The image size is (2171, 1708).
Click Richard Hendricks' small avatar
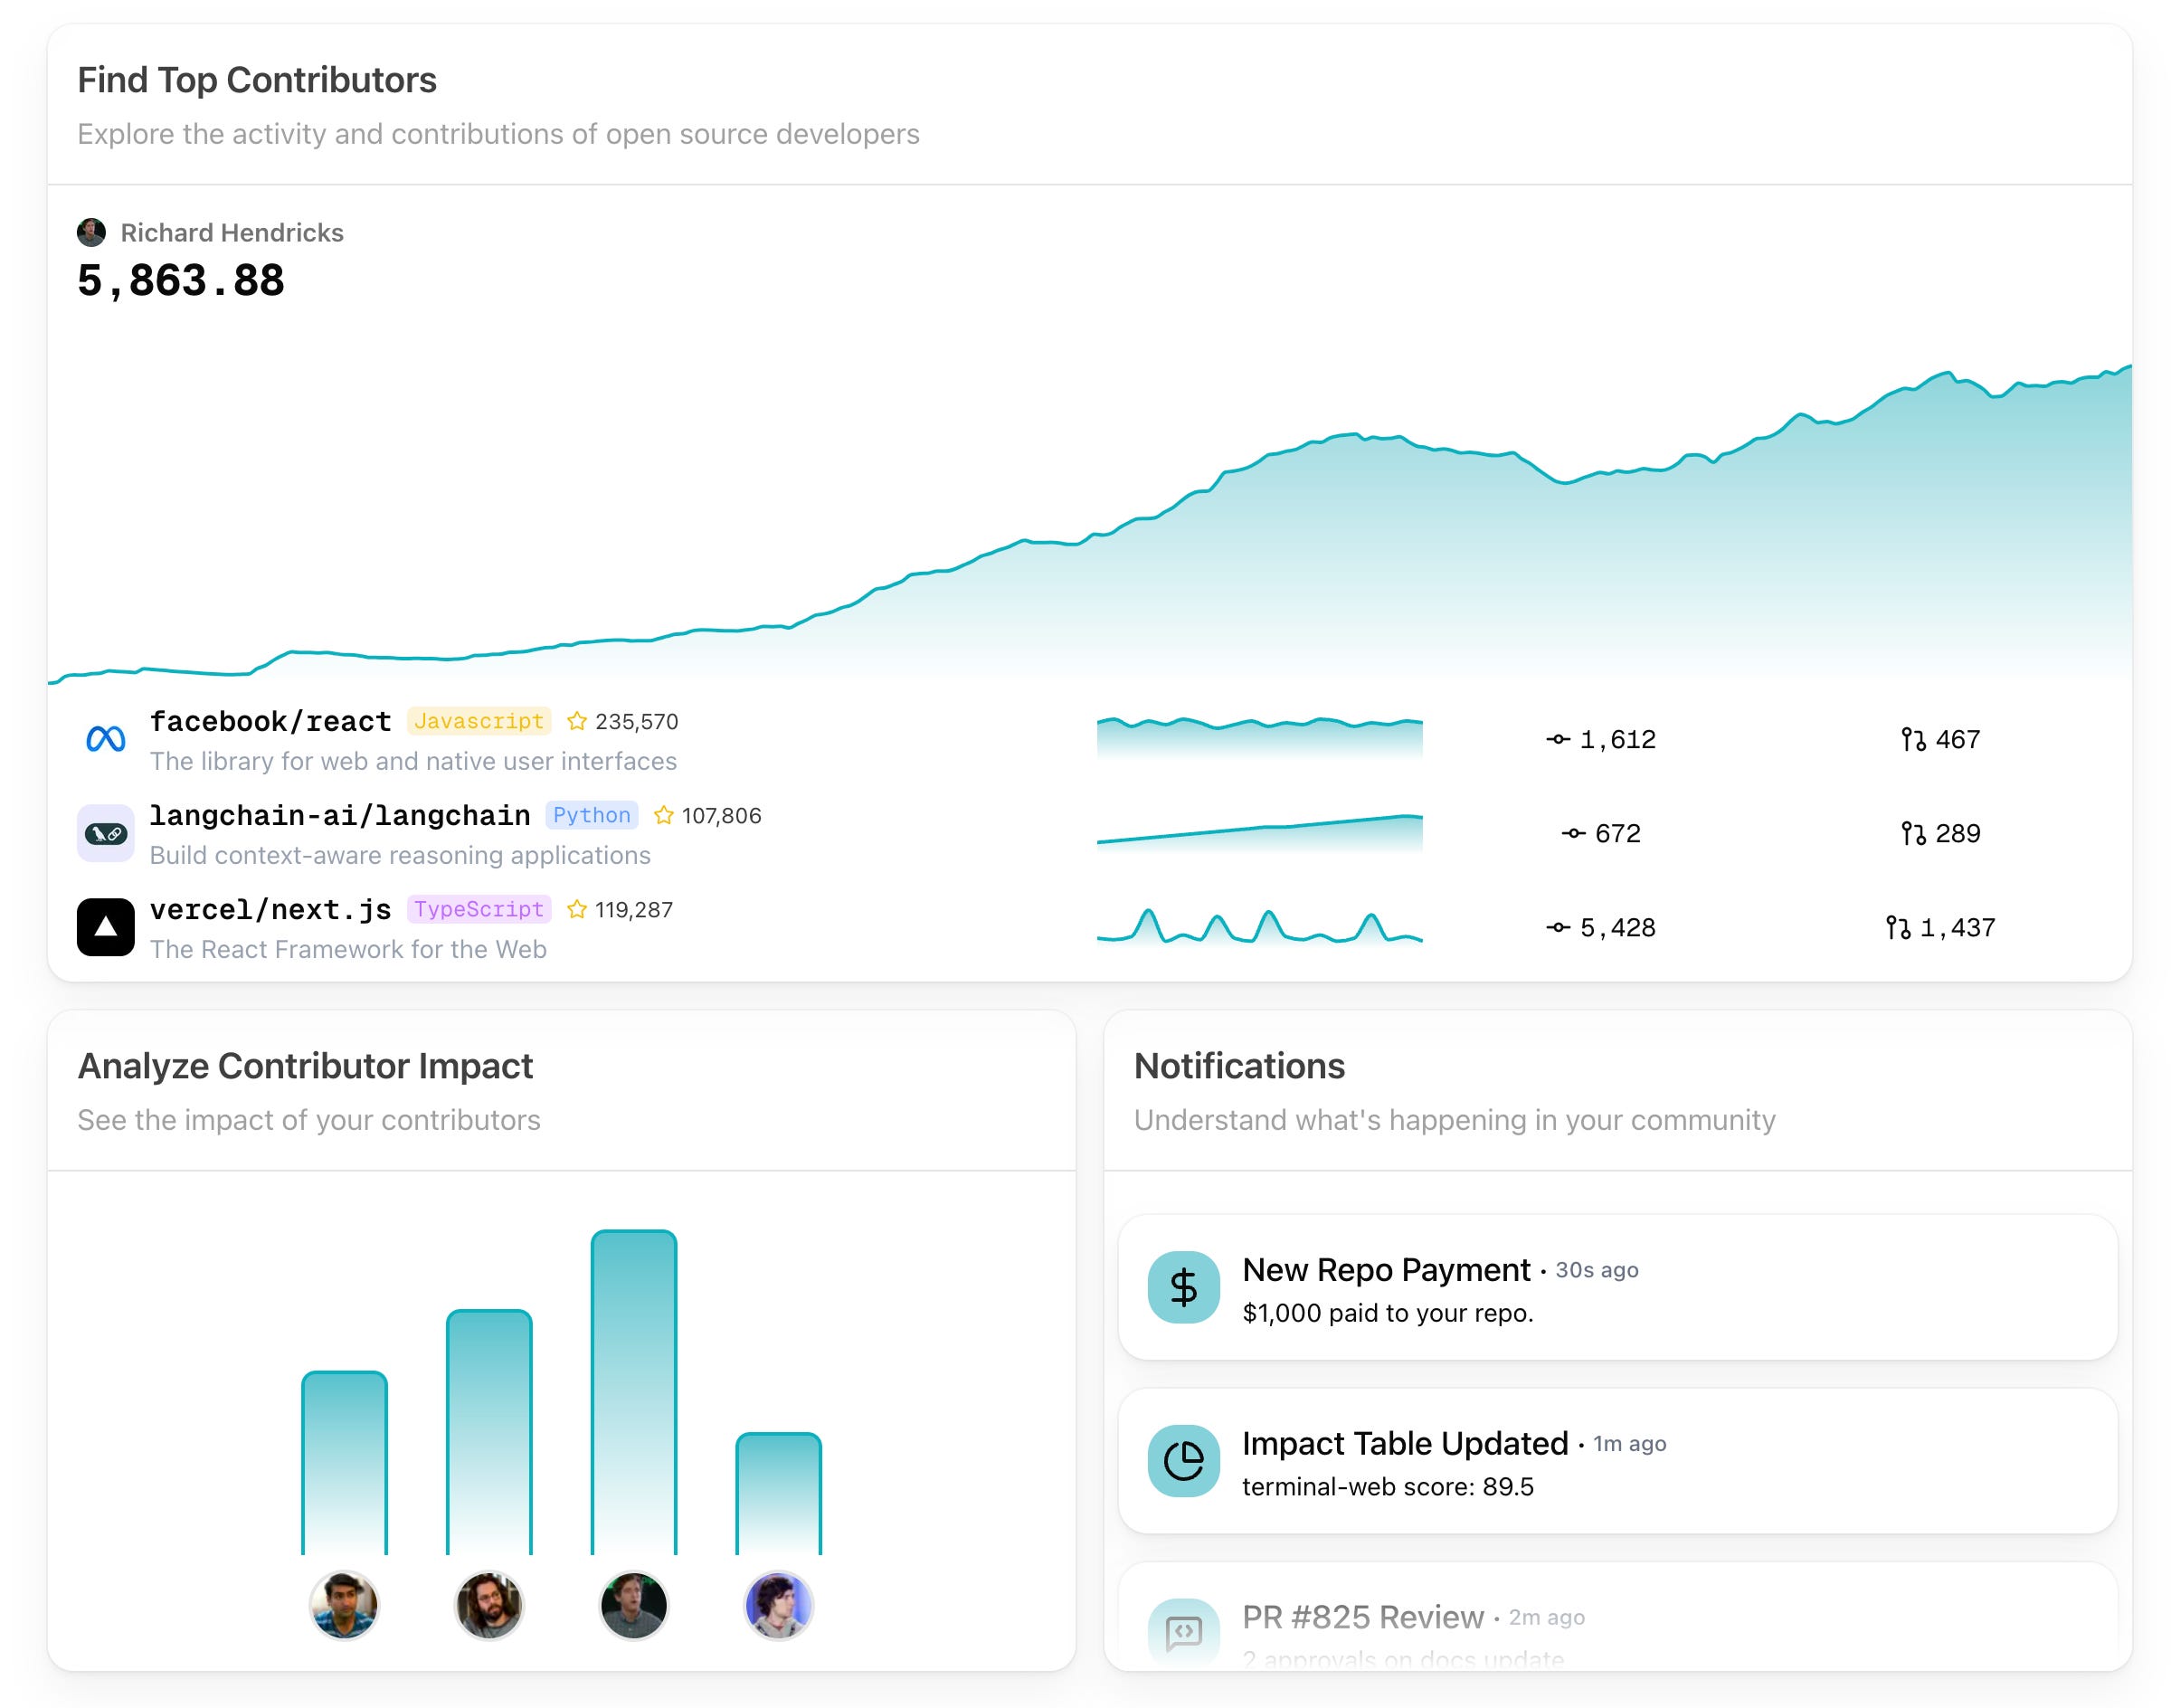coord(91,232)
